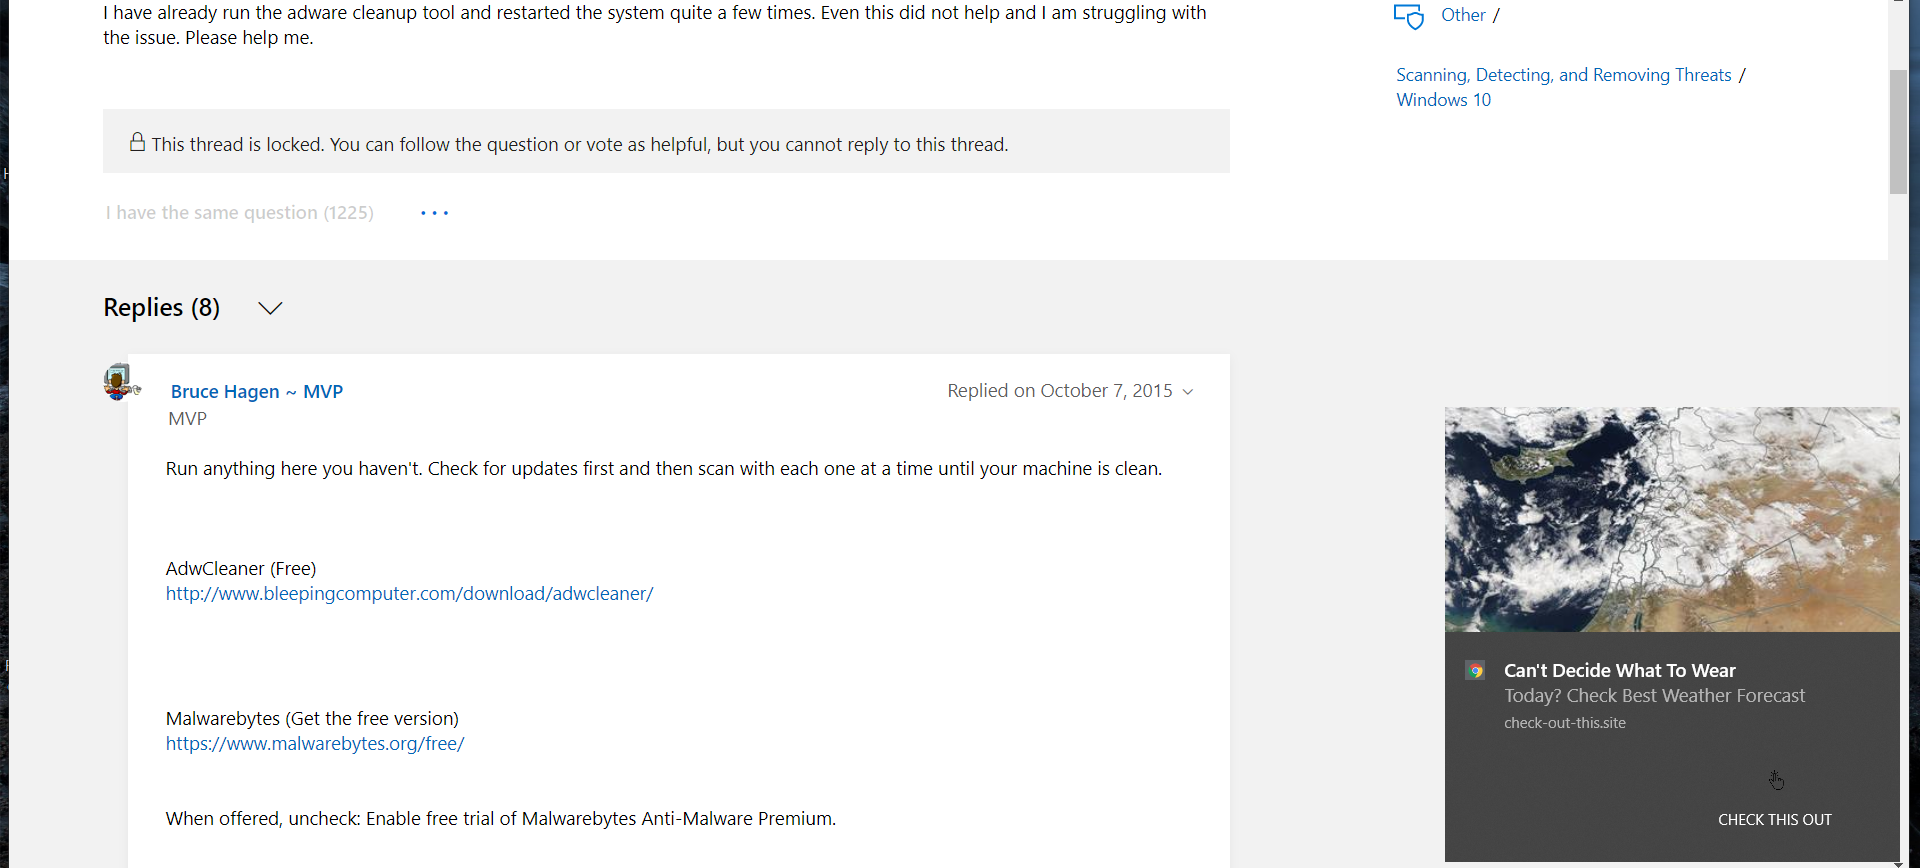1920x868 pixels.
Task: Click the weather satellite notification image
Action: [1672, 519]
